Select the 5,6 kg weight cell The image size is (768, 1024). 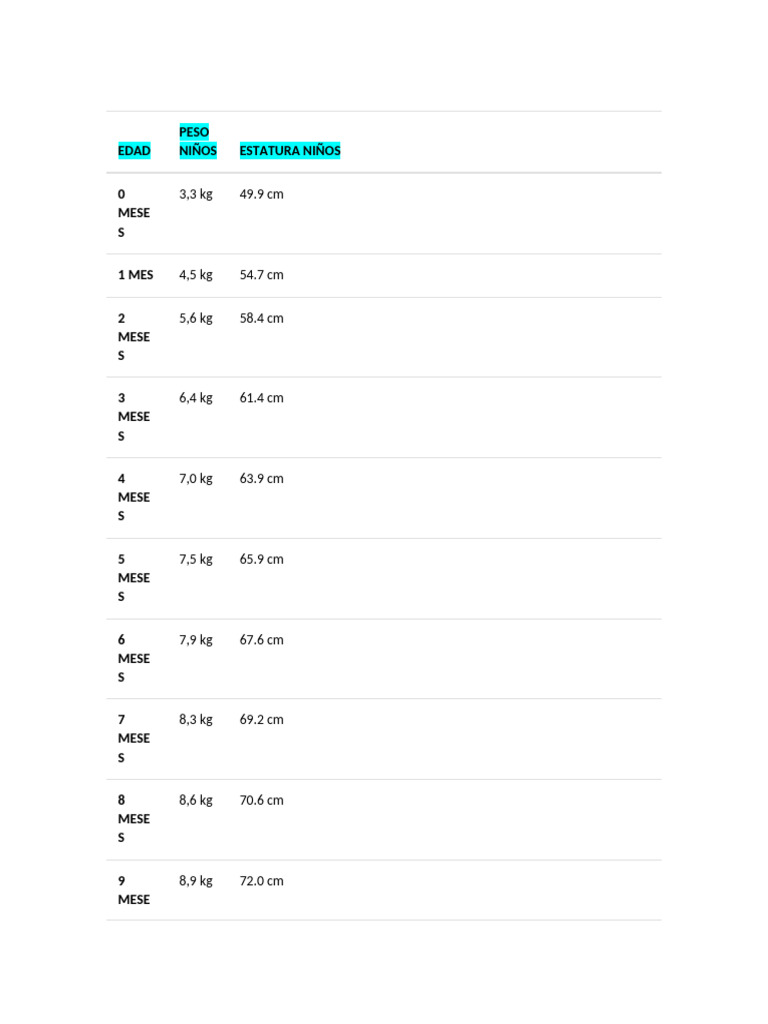(x=196, y=318)
